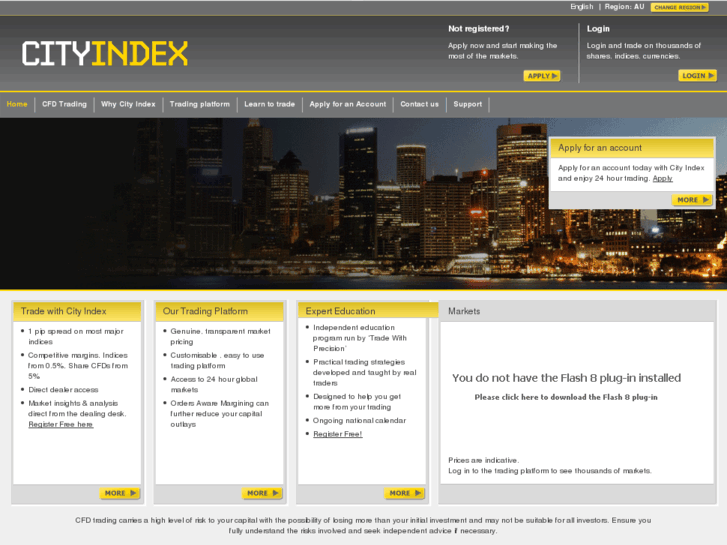Click the CHANGE REGION button
The width and height of the screenshot is (727, 545).
[679, 7]
